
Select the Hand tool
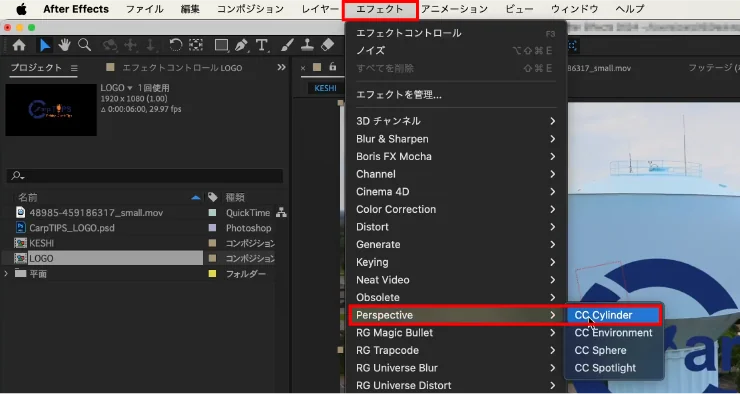point(64,45)
